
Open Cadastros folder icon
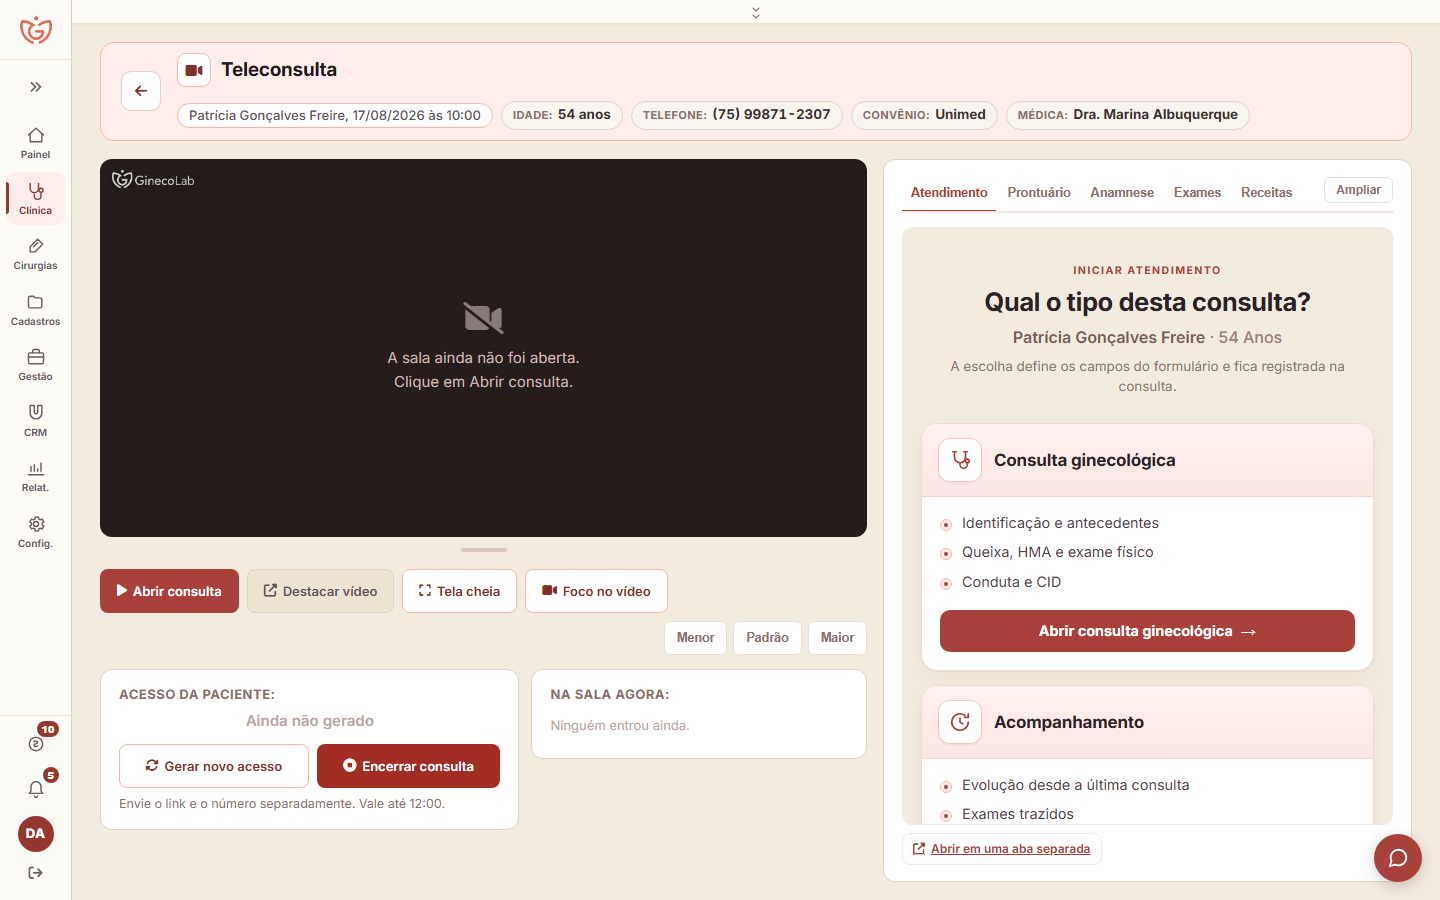pyautogui.click(x=36, y=302)
